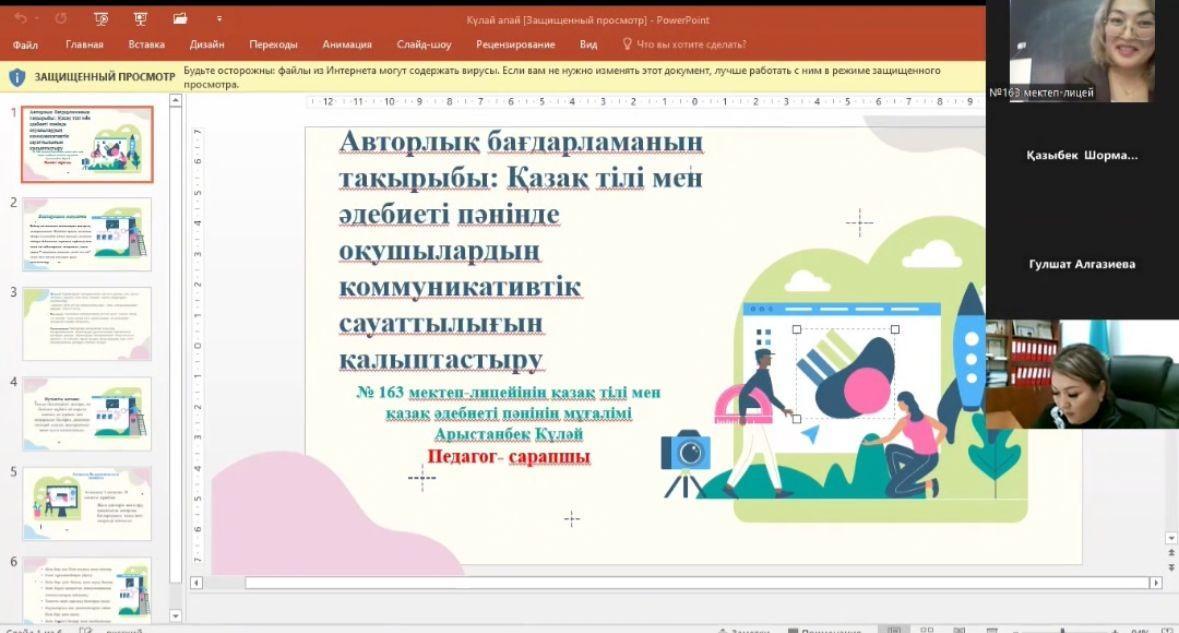
Task: Open the Файл menu
Action: (26, 44)
